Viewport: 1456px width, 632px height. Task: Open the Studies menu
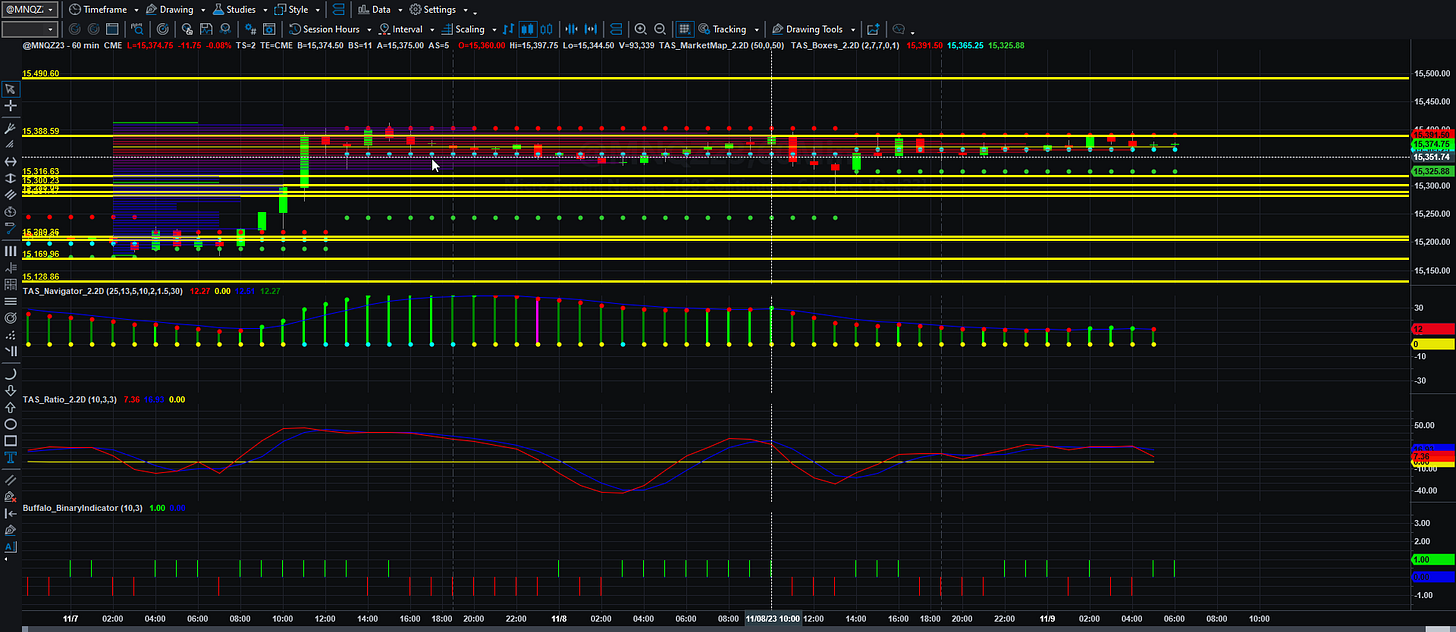233,9
